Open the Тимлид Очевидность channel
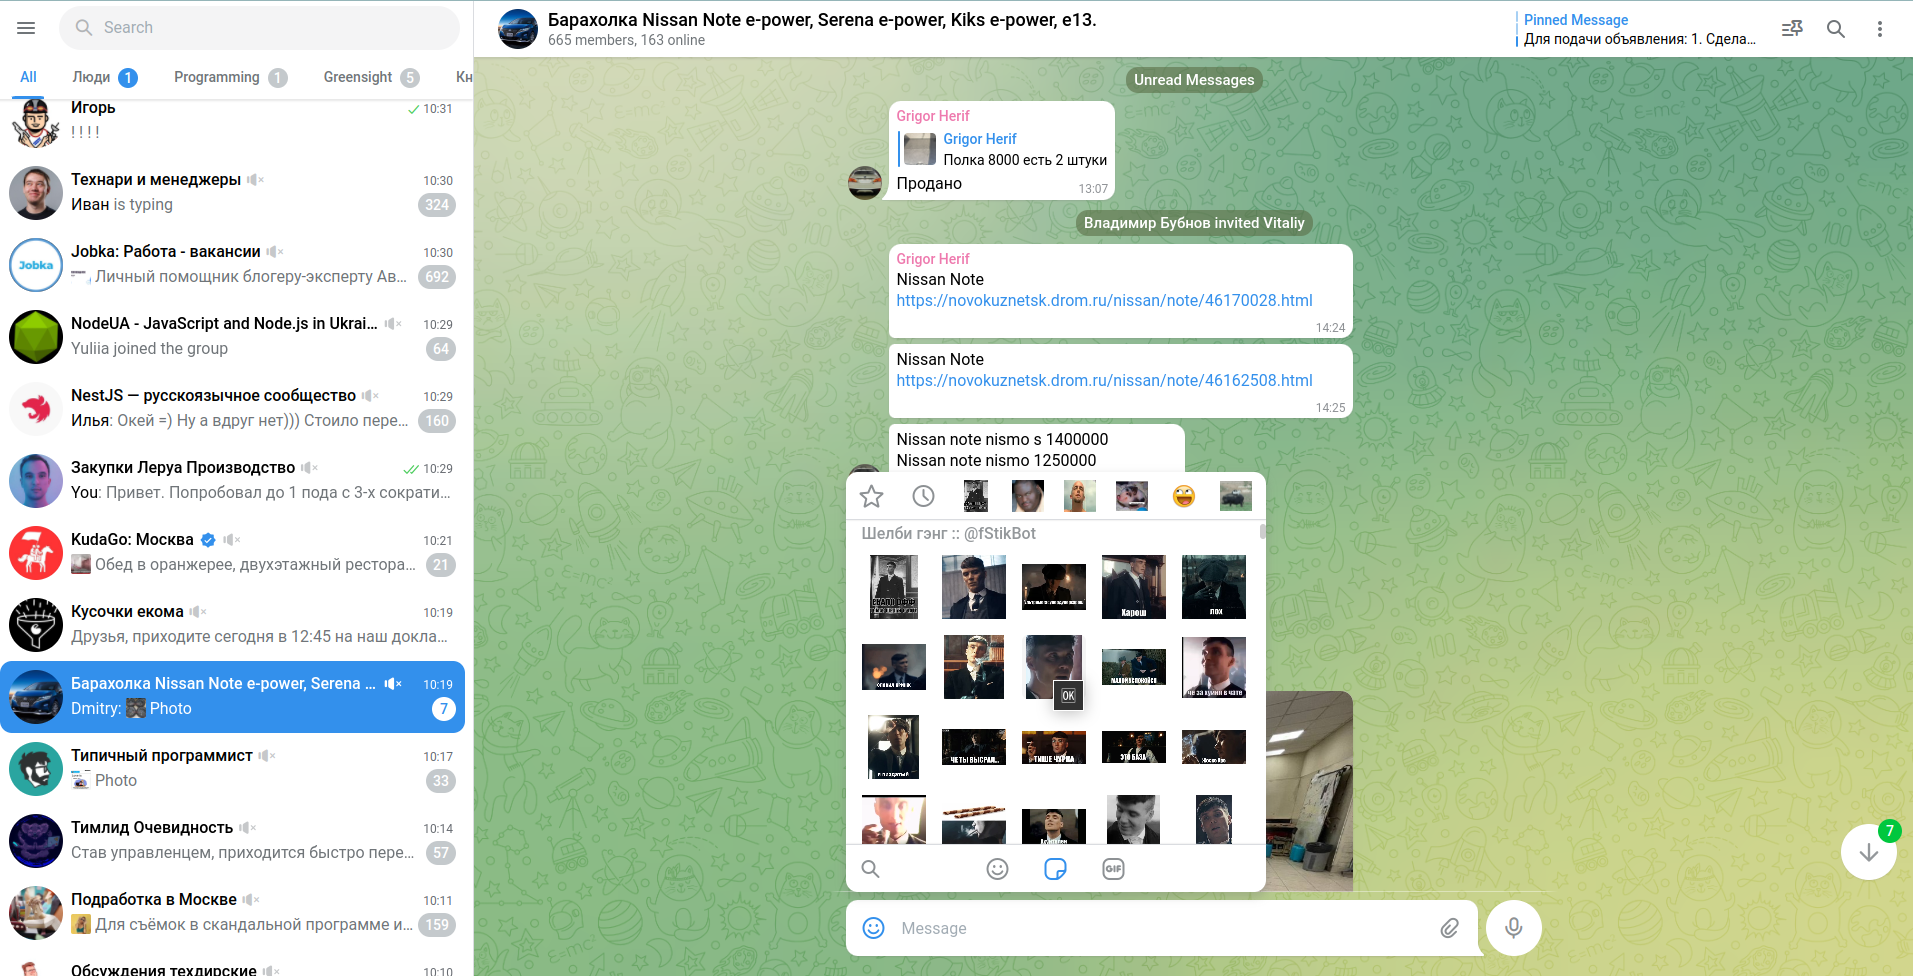This screenshot has height=976, width=1913. pos(233,841)
